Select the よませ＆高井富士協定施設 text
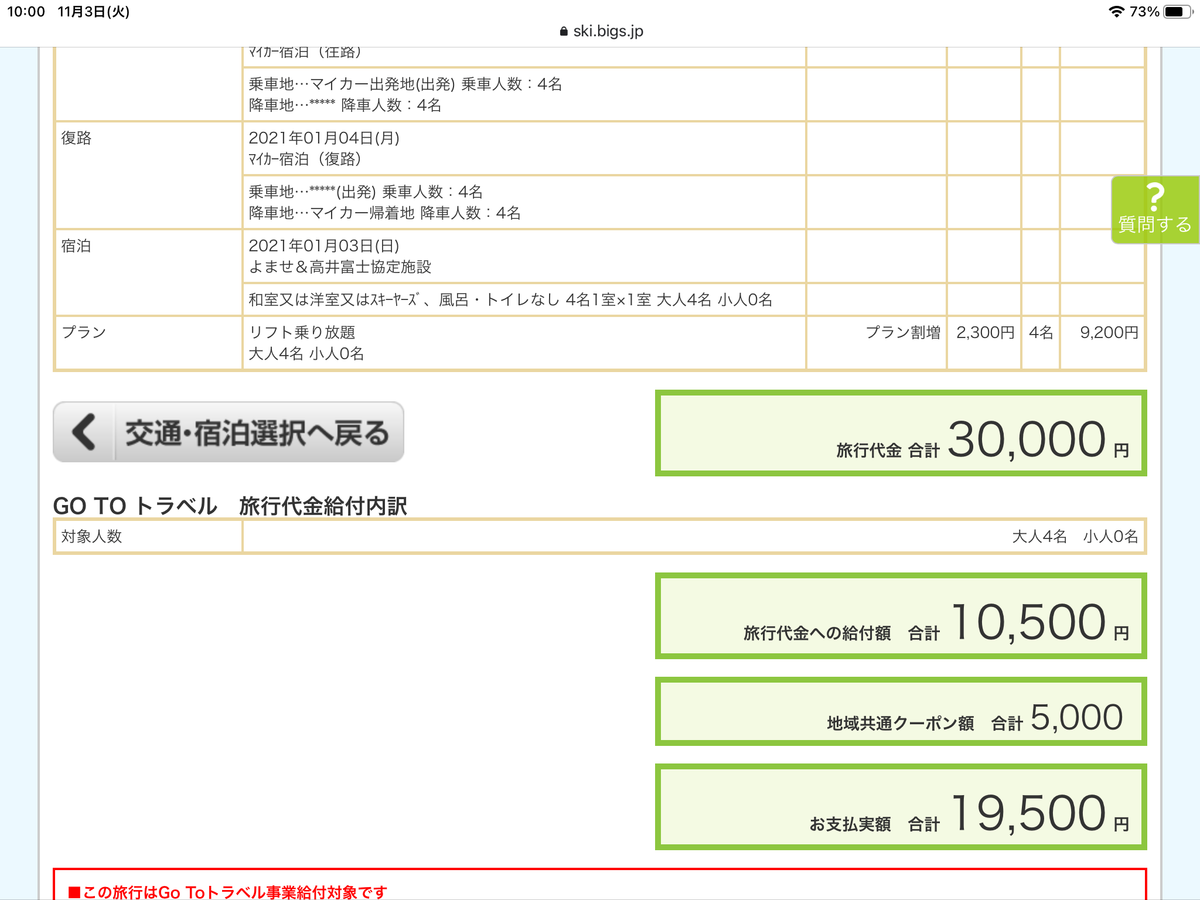 pyautogui.click(x=340, y=267)
